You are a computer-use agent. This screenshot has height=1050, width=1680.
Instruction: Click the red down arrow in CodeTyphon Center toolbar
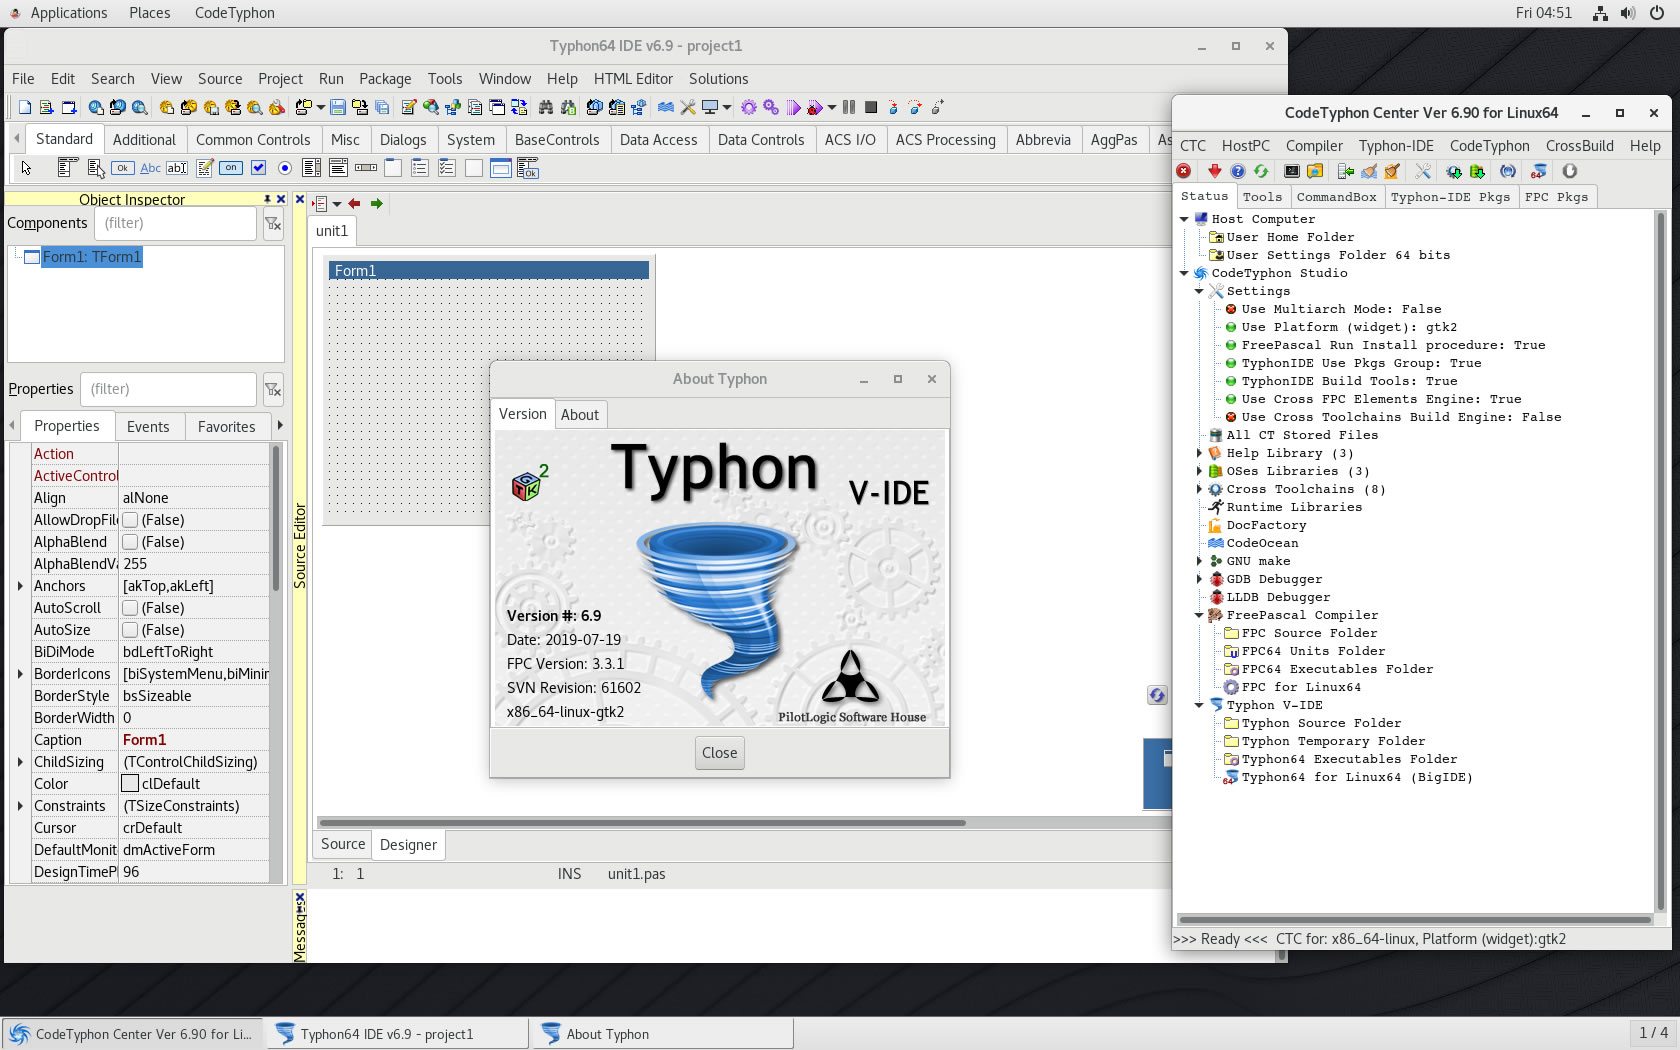(x=1214, y=171)
